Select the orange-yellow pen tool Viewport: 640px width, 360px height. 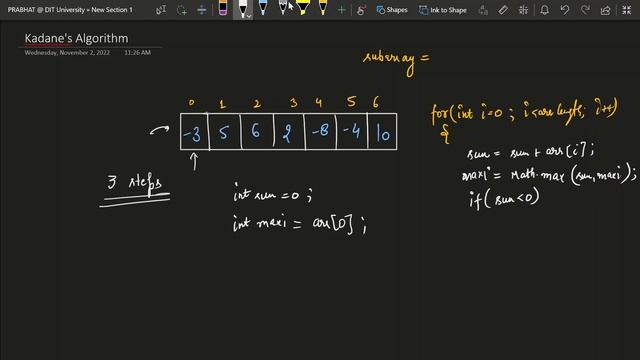(323, 8)
